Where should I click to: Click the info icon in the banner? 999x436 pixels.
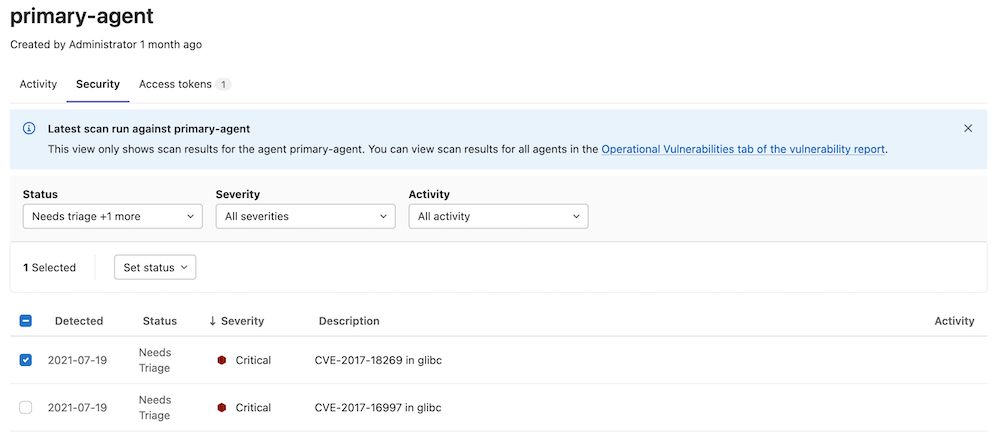[x=29, y=129]
